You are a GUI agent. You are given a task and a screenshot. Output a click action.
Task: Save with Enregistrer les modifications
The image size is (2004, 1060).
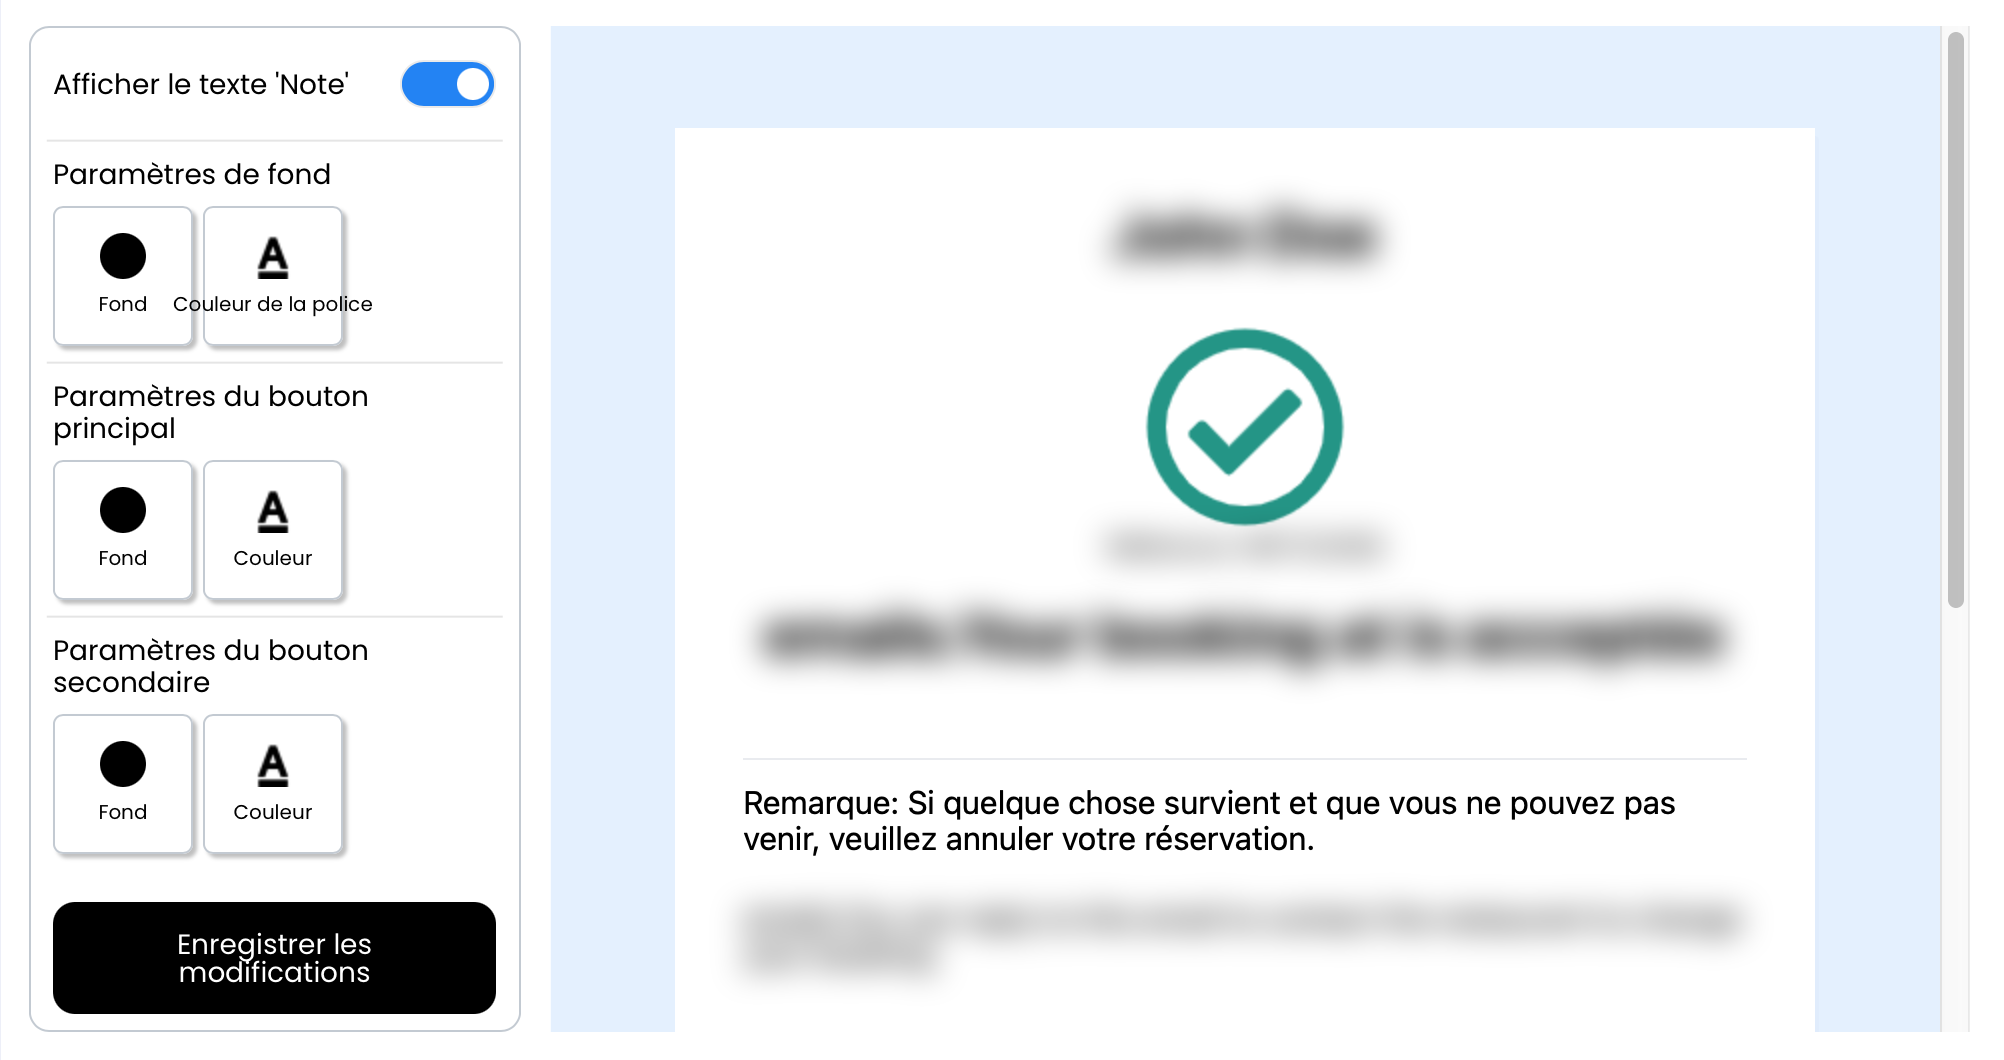pos(274,958)
